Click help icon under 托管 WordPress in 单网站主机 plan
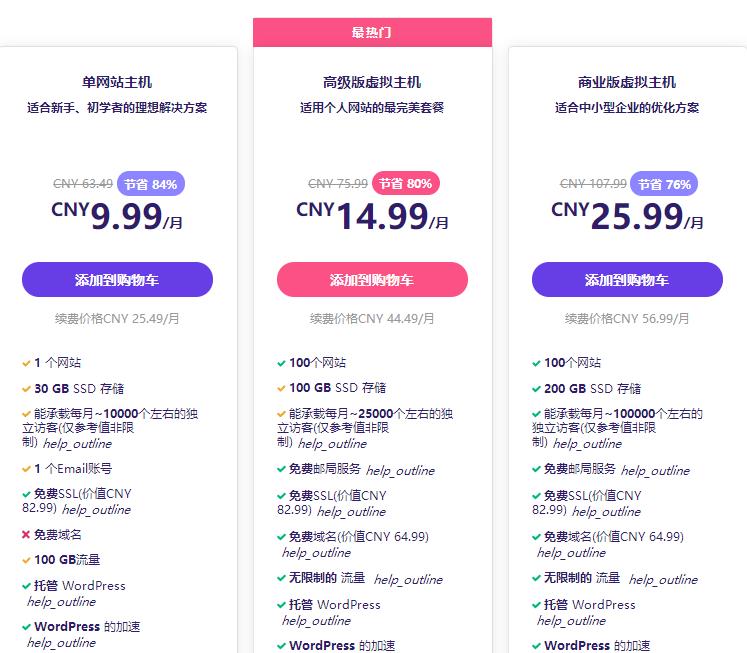 point(61,602)
